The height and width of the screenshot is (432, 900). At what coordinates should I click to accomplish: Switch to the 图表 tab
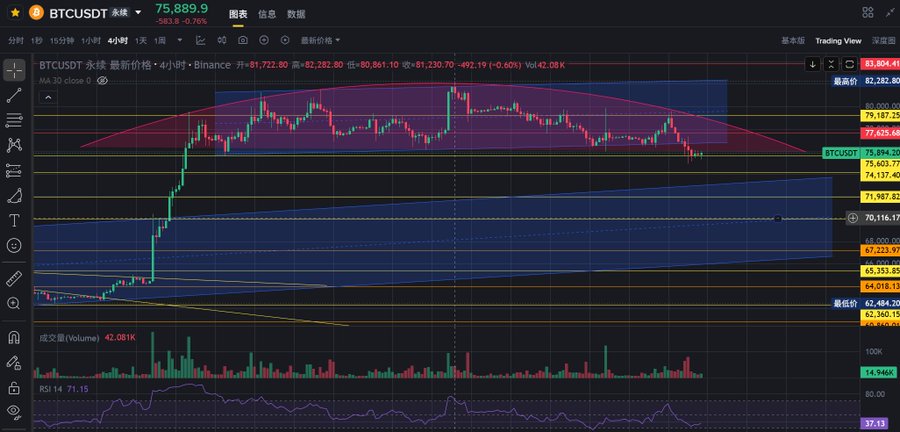pos(238,14)
